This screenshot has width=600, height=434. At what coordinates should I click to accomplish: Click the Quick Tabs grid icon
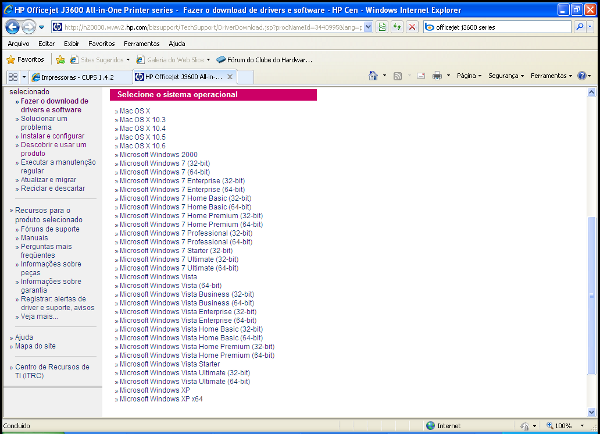13,77
